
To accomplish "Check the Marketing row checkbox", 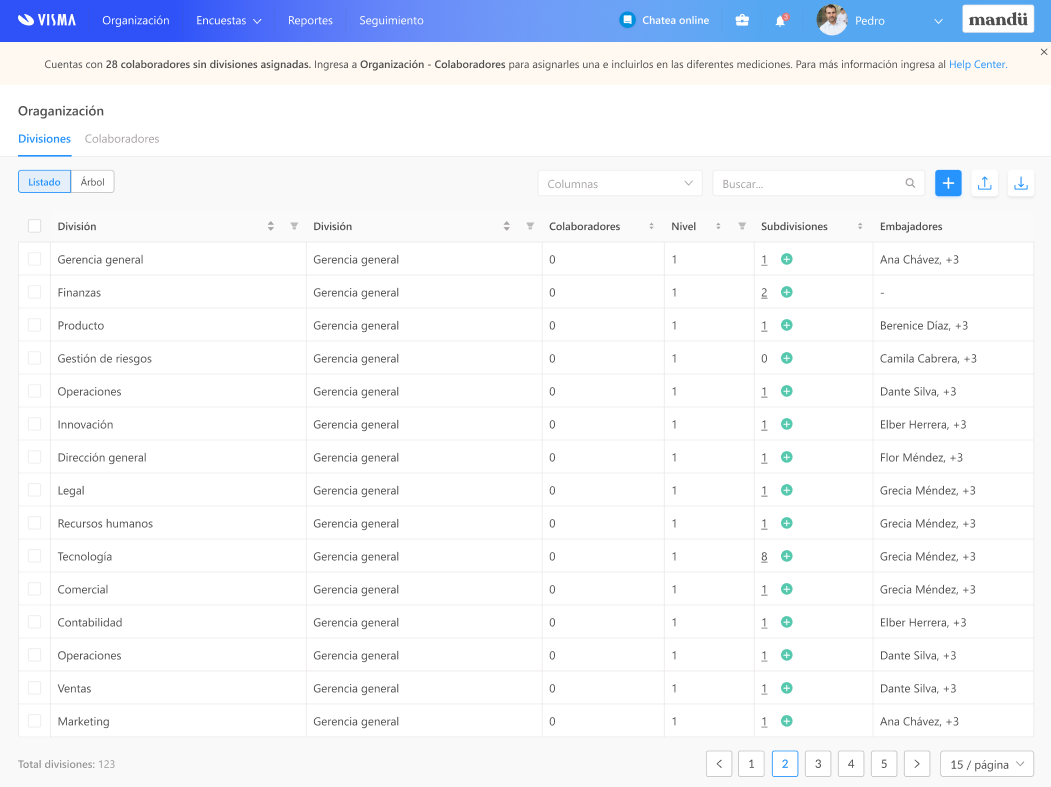I will pos(34,721).
